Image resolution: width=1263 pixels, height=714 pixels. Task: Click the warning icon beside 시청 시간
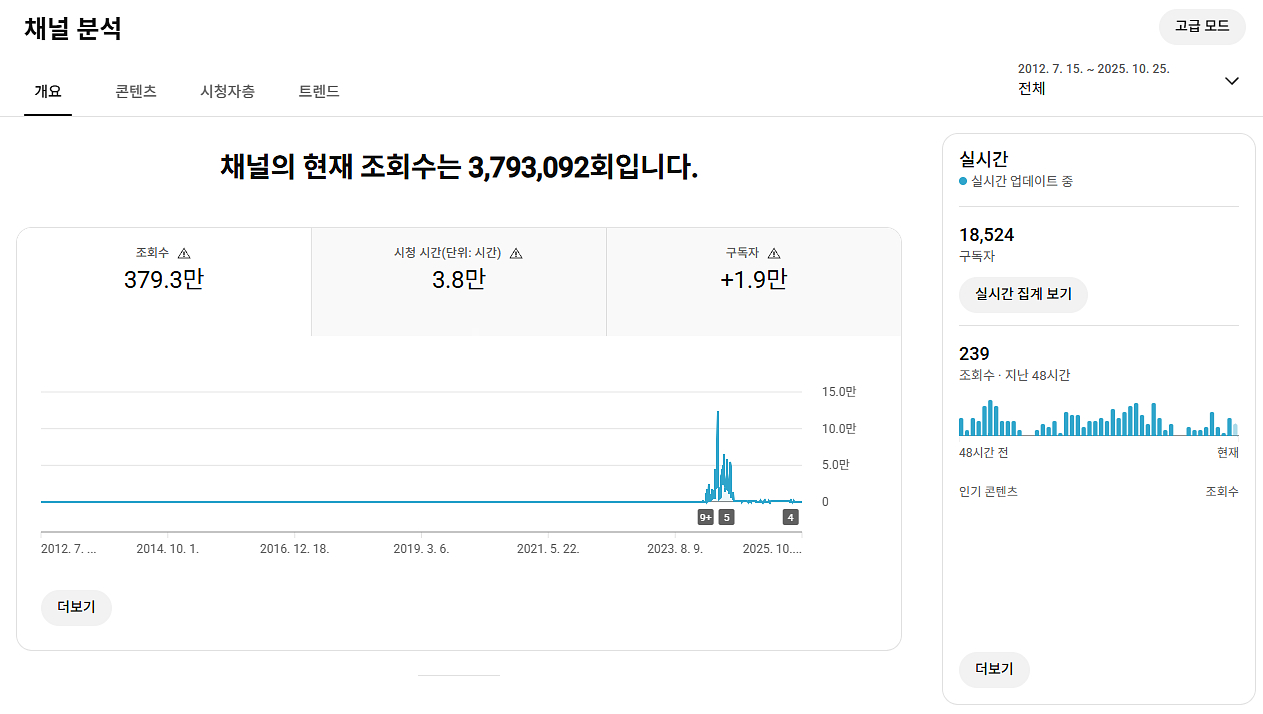[x=516, y=254]
